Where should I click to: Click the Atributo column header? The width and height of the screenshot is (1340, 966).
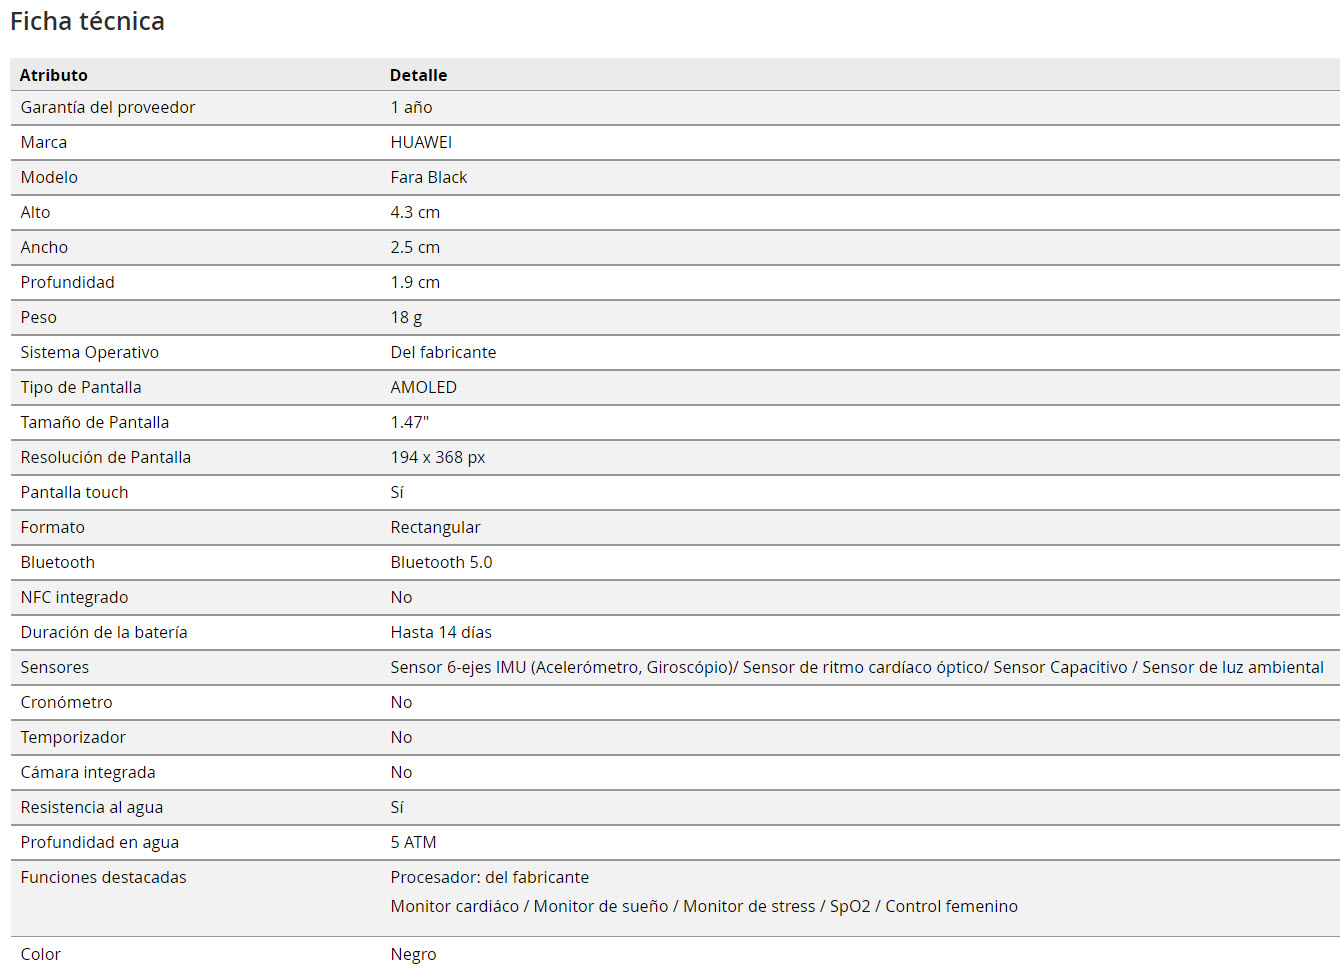click(x=54, y=75)
